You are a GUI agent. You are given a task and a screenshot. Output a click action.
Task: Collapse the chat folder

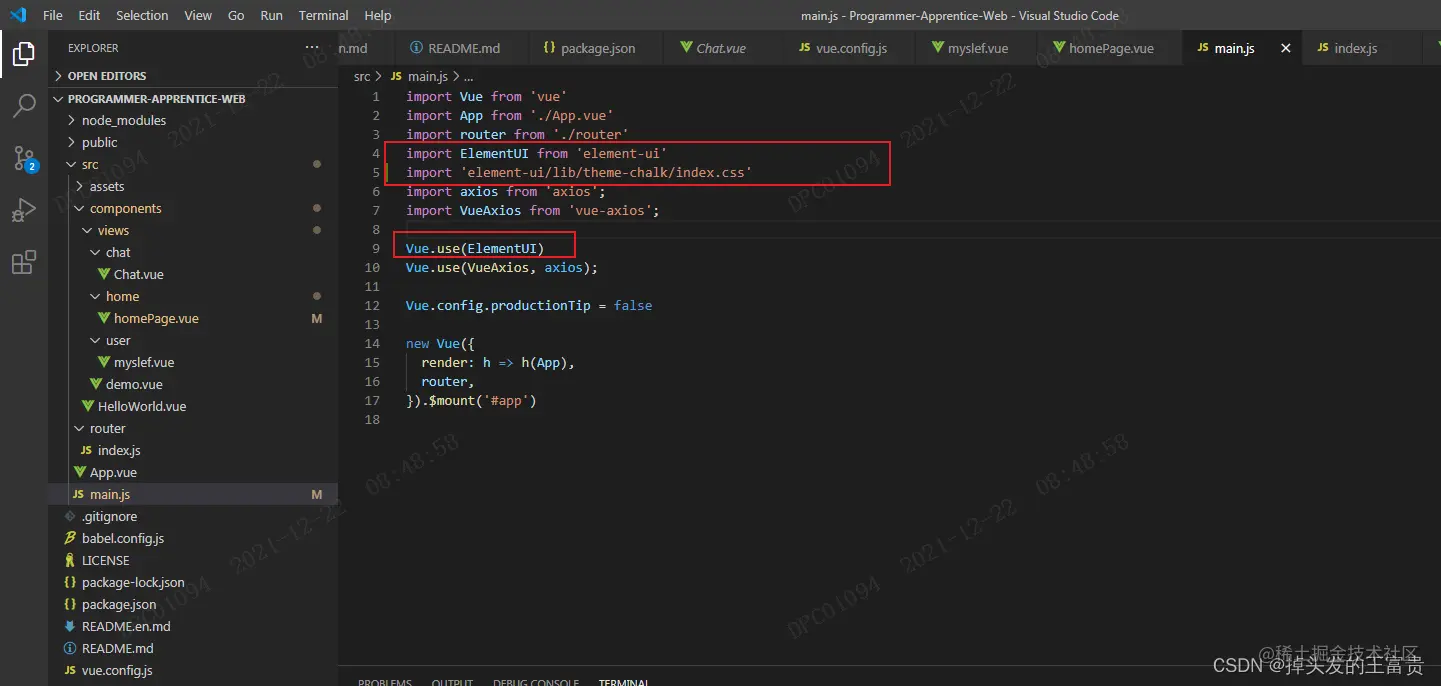96,252
